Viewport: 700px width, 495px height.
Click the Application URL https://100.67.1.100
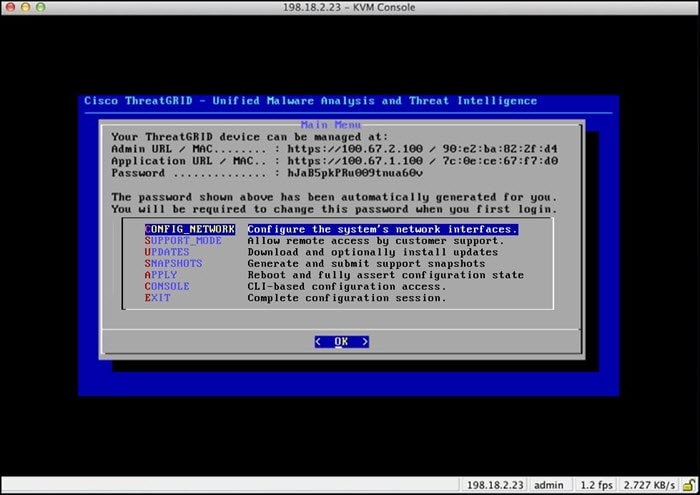355,161
